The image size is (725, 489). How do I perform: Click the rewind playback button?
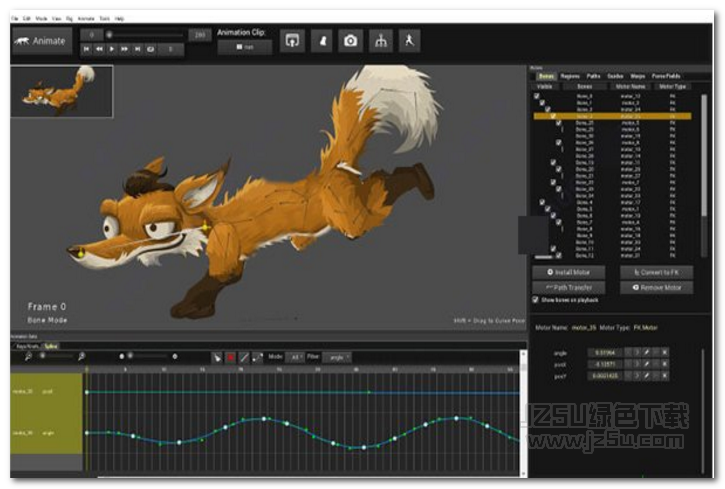click(99, 49)
